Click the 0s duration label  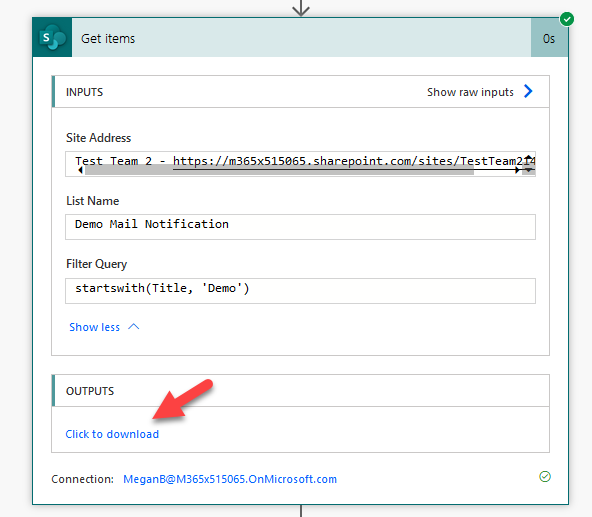pyautogui.click(x=549, y=39)
